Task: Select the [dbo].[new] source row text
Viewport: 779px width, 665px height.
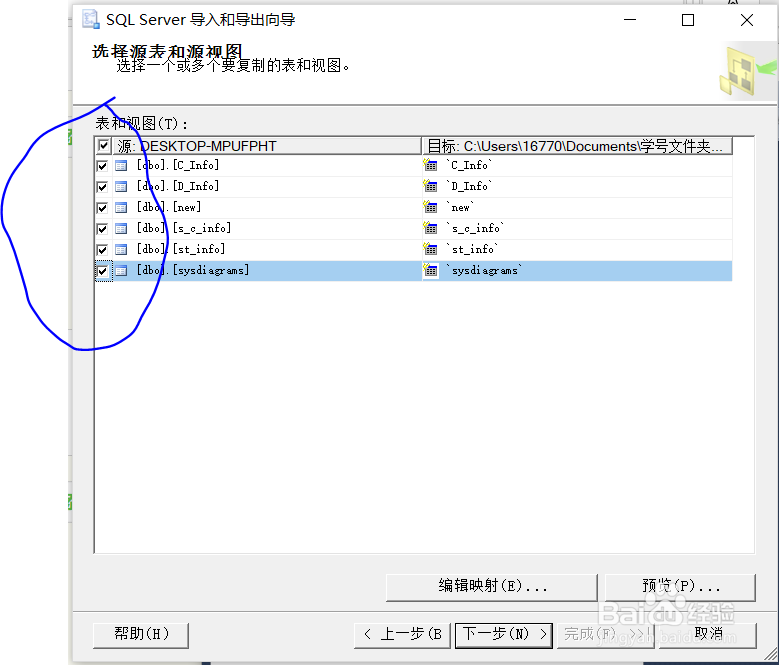Action: (x=169, y=207)
